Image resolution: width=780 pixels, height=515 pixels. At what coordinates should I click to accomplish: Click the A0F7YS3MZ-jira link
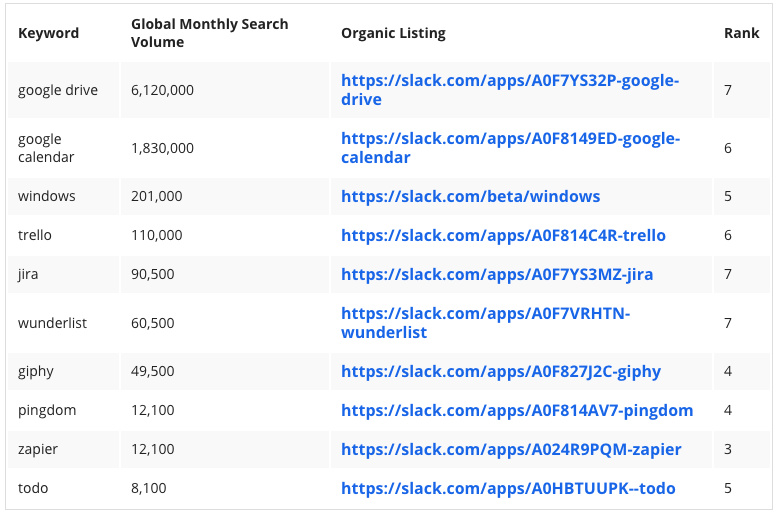pyautogui.click(x=497, y=274)
